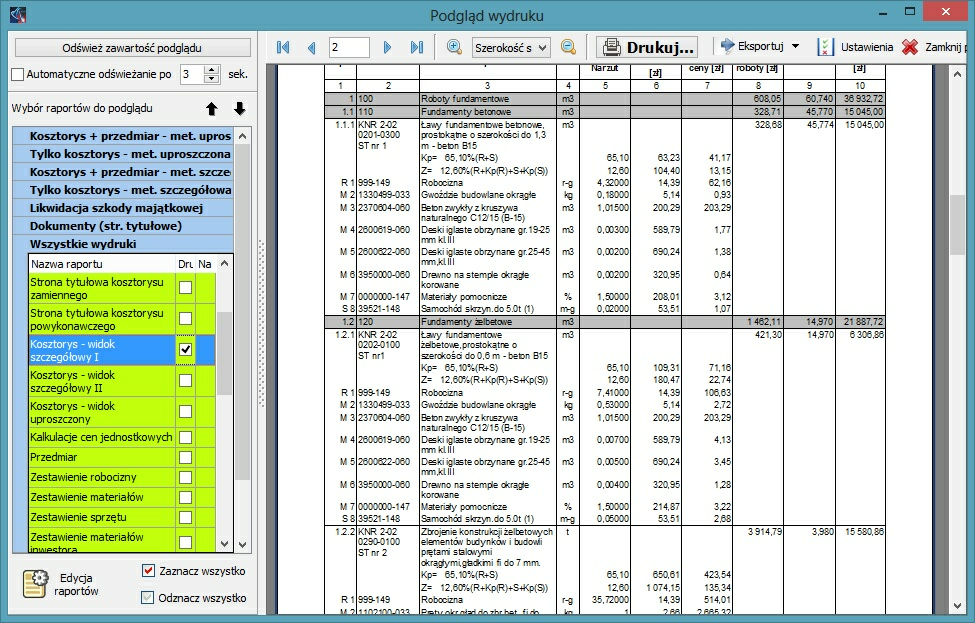Click Nazwa raportu column header
975x623 pixels.
point(102,264)
